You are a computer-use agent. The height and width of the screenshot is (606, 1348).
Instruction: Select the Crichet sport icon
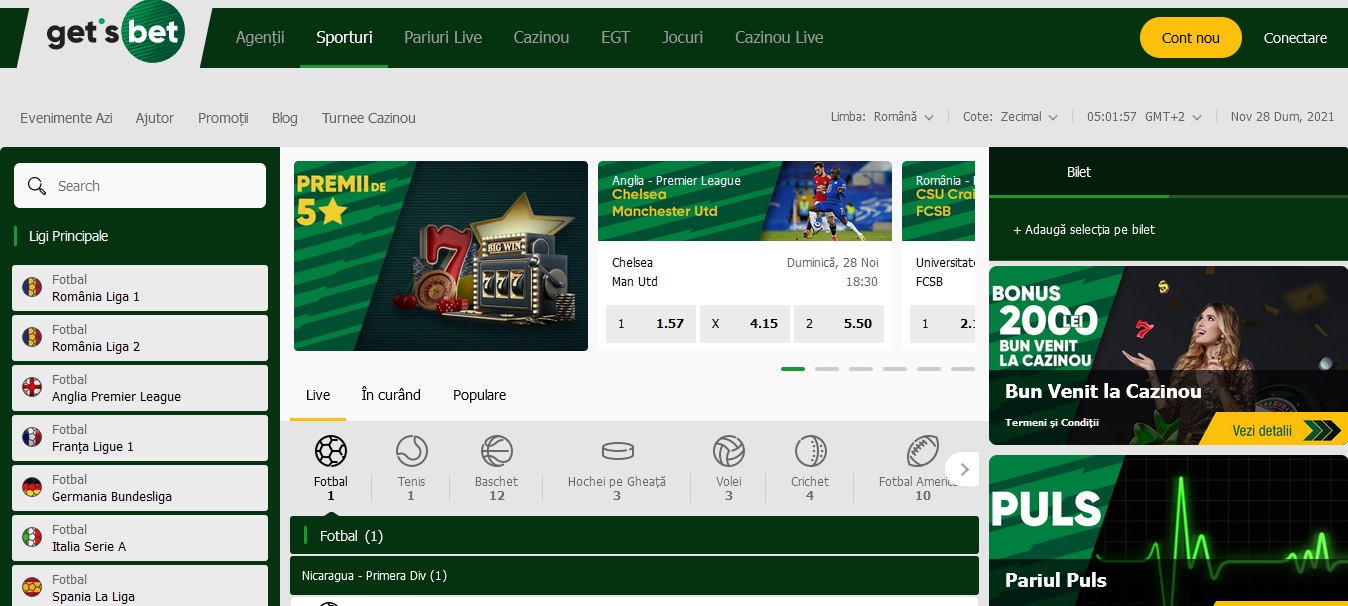point(810,452)
